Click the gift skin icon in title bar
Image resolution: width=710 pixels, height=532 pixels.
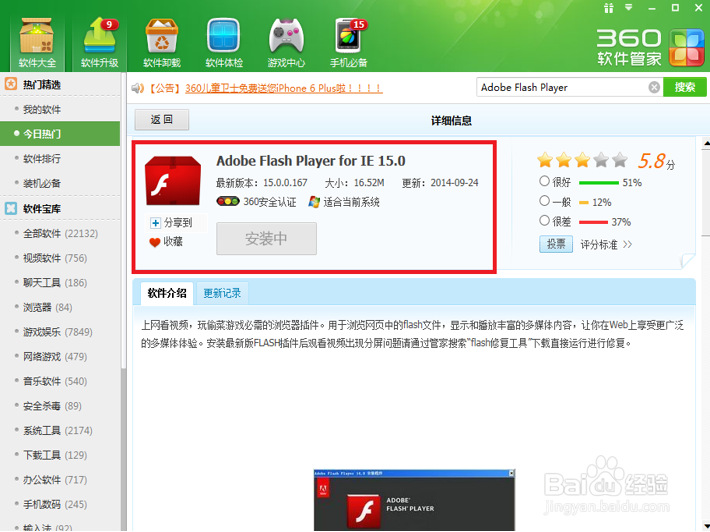[608, 8]
